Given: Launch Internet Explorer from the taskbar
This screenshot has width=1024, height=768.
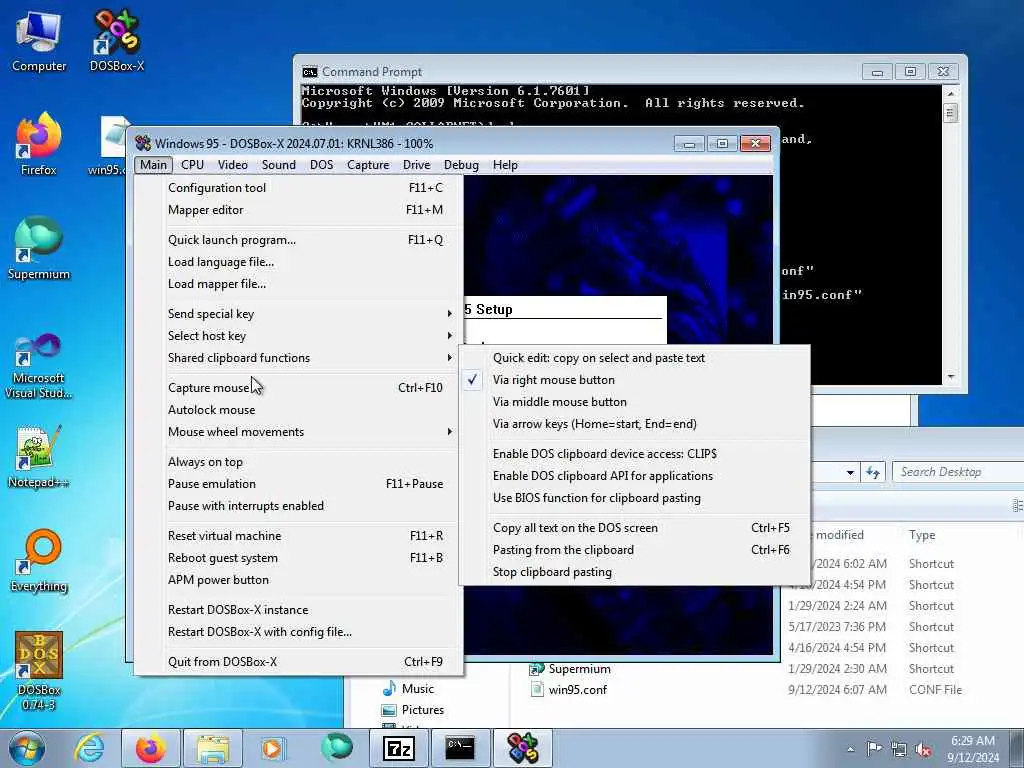Looking at the screenshot, I should click(x=89, y=748).
